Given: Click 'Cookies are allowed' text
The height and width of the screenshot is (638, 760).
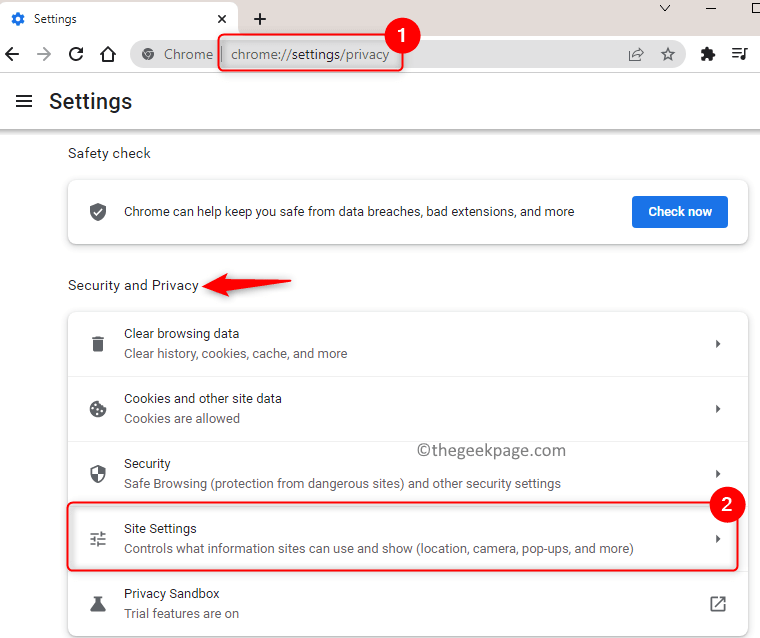Looking at the screenshot, I should [182, 418].
